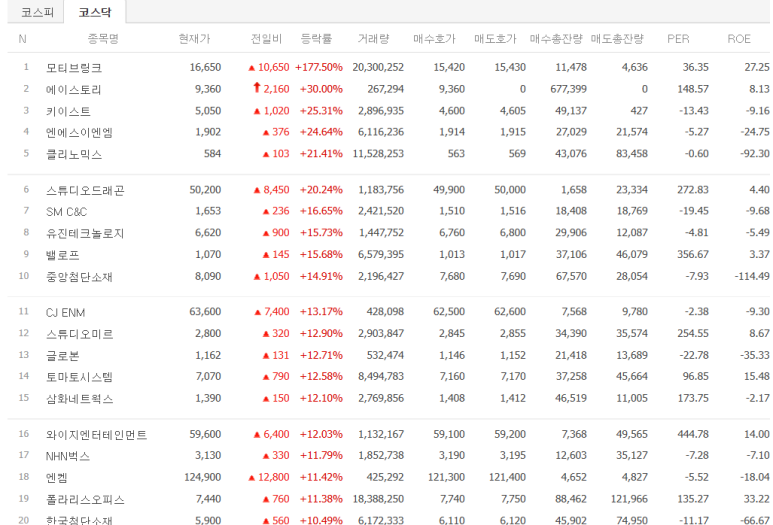Click the ROE value -92.30
773x525 pixels.
point(755,153)
